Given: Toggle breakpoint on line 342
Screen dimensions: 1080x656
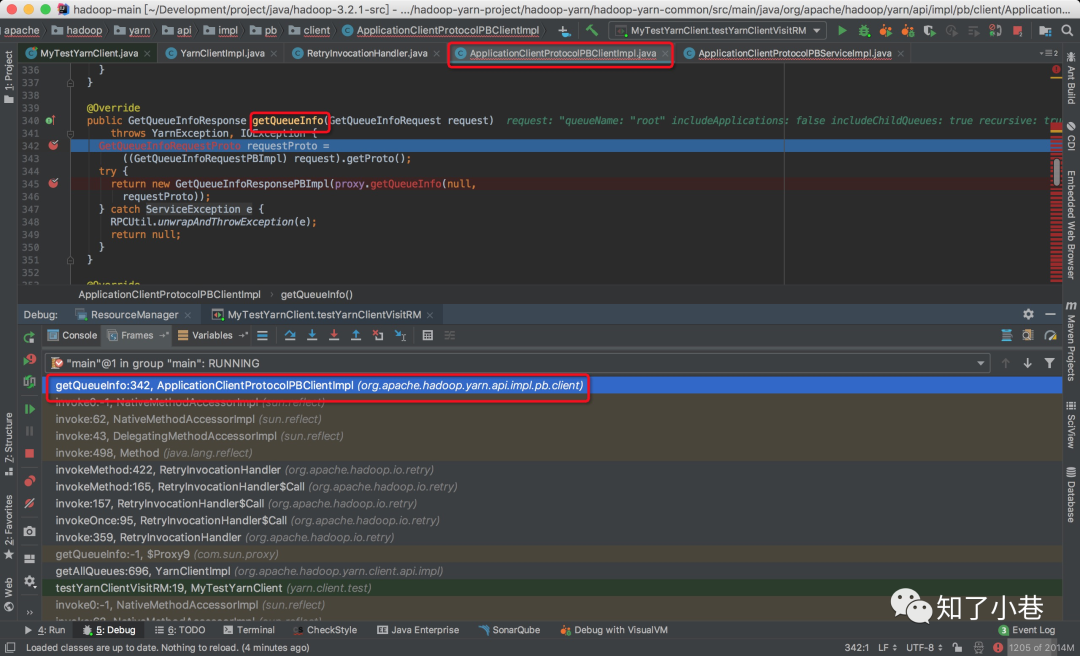Looking at the screenshot, I should click(54, 145).
